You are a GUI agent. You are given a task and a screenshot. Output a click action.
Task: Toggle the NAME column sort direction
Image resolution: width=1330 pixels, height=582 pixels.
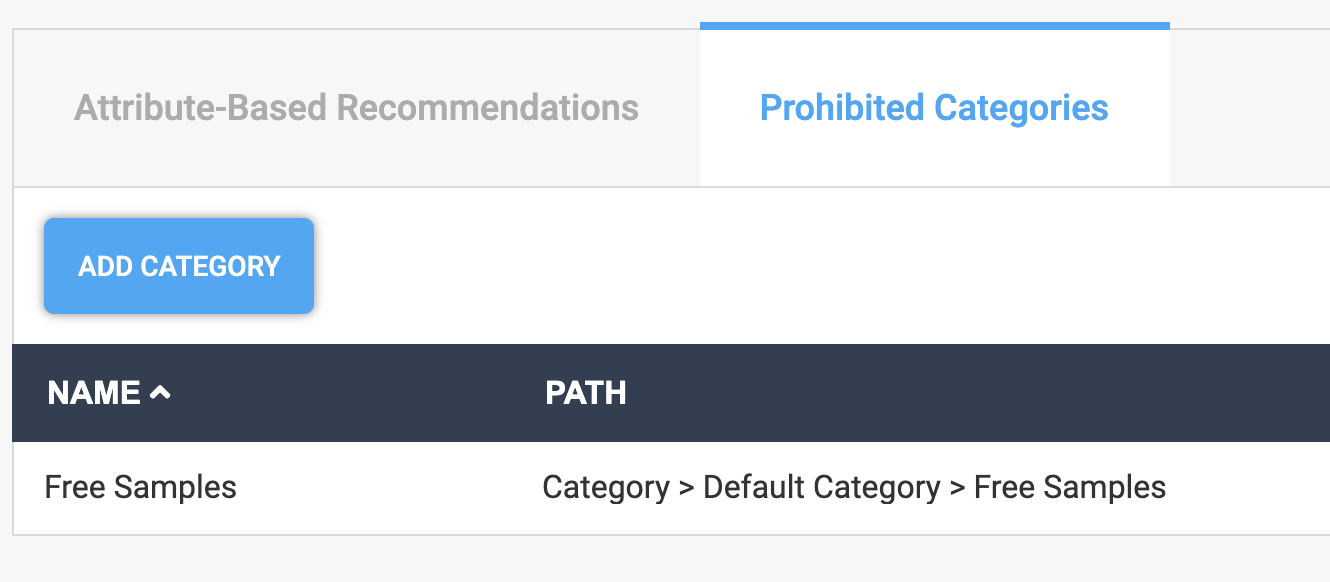coord(108,393)
